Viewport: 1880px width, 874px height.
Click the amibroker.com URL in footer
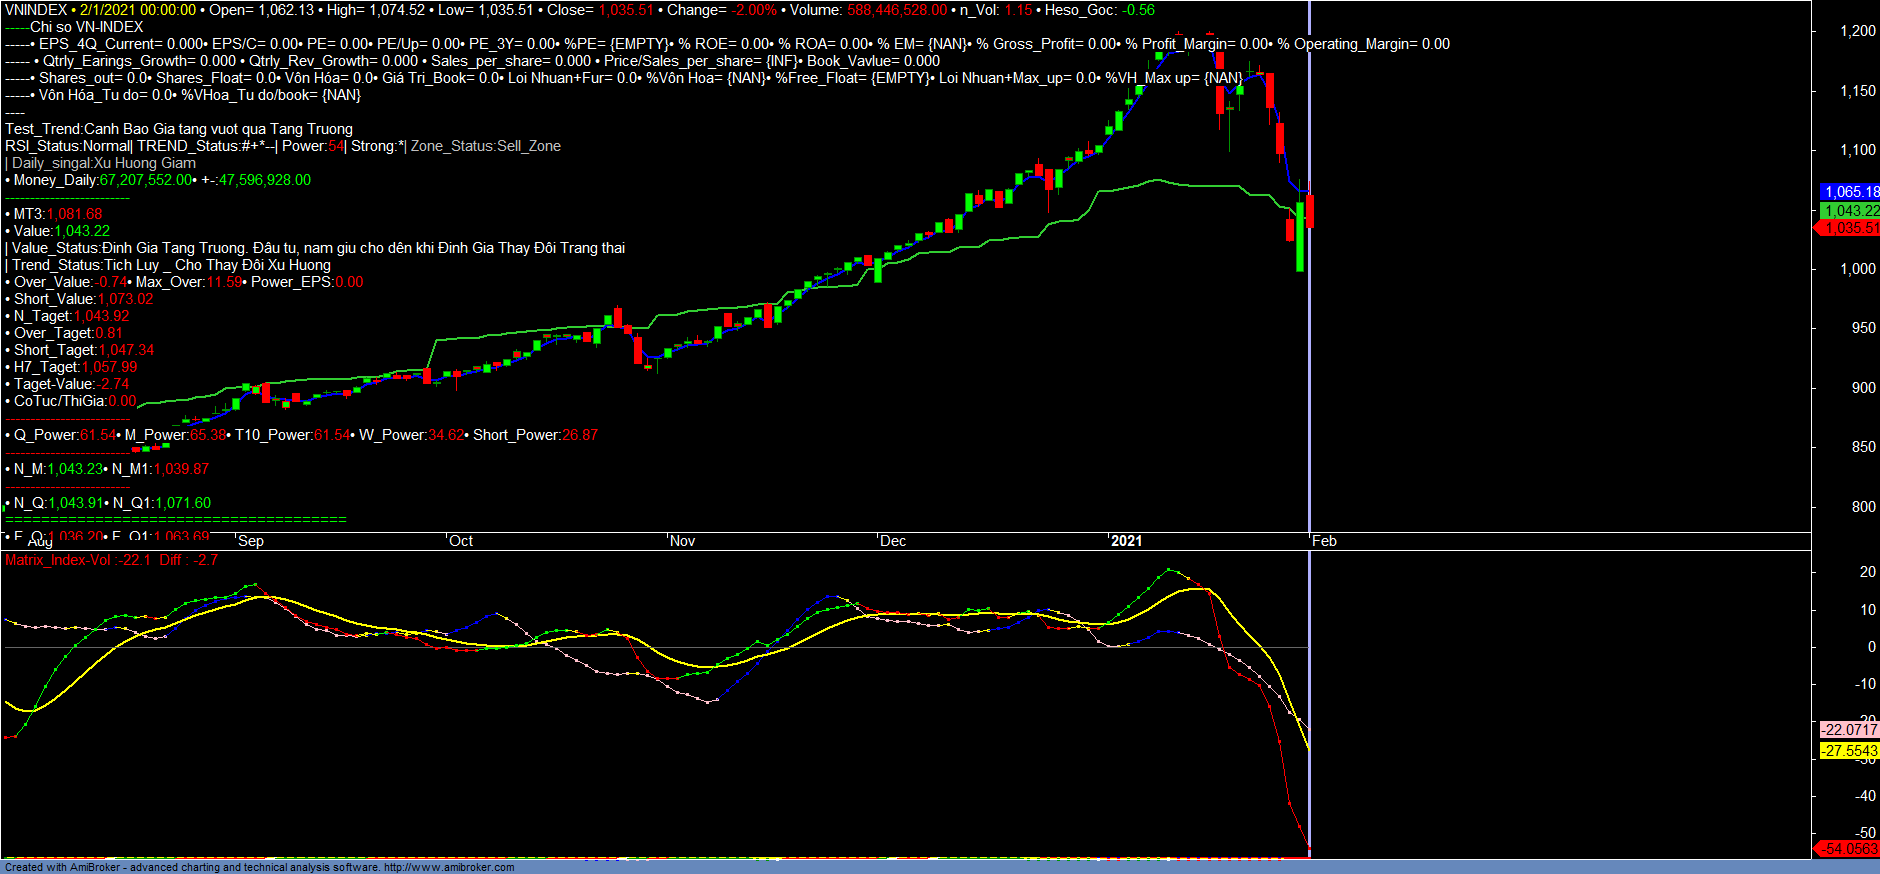(x=448, y=867)
